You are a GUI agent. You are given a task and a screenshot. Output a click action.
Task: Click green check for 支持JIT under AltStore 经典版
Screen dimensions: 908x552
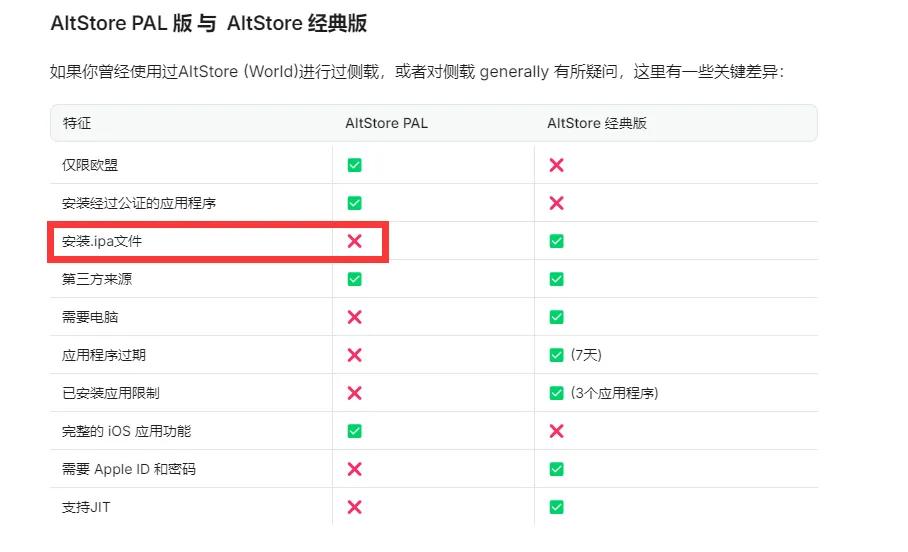click(x=556, y=507)
